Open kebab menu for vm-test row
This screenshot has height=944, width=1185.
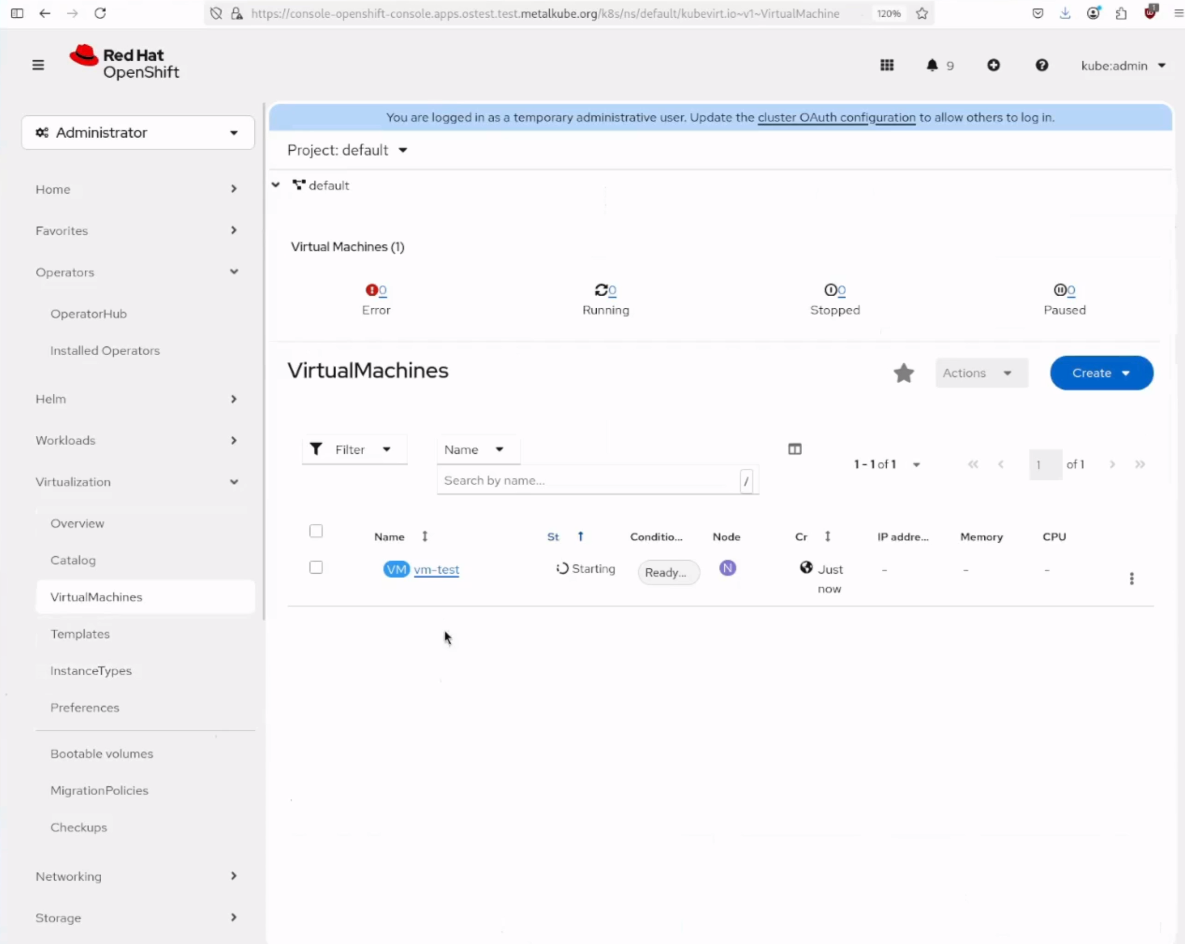pos(1131,578)
